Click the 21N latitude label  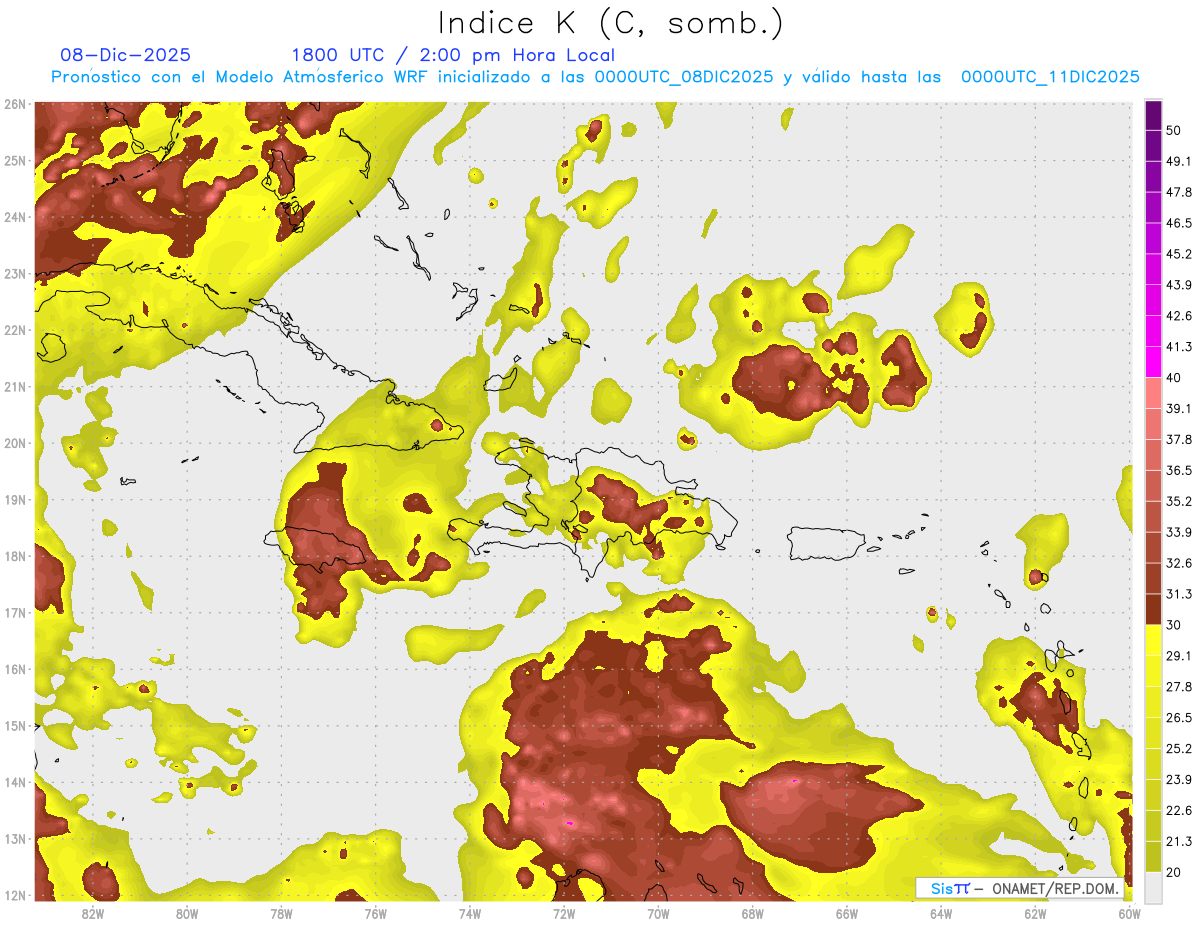pyautogui.click(x=14, y=387)
